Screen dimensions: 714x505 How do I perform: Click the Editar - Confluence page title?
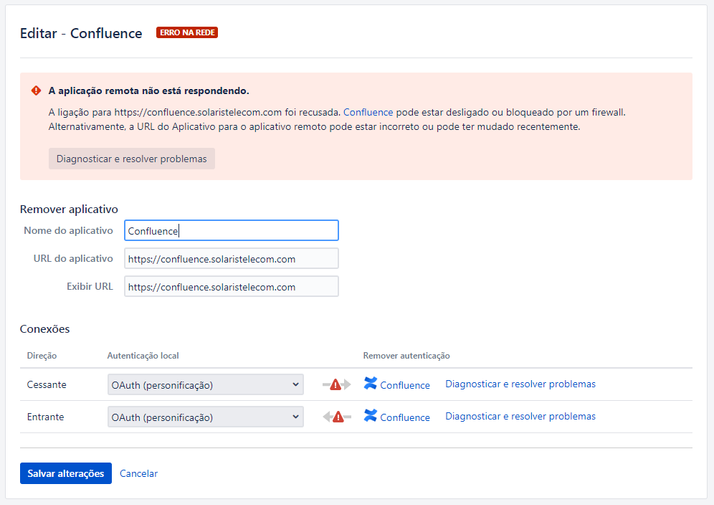pyautogui.click(x=81, y=33)
